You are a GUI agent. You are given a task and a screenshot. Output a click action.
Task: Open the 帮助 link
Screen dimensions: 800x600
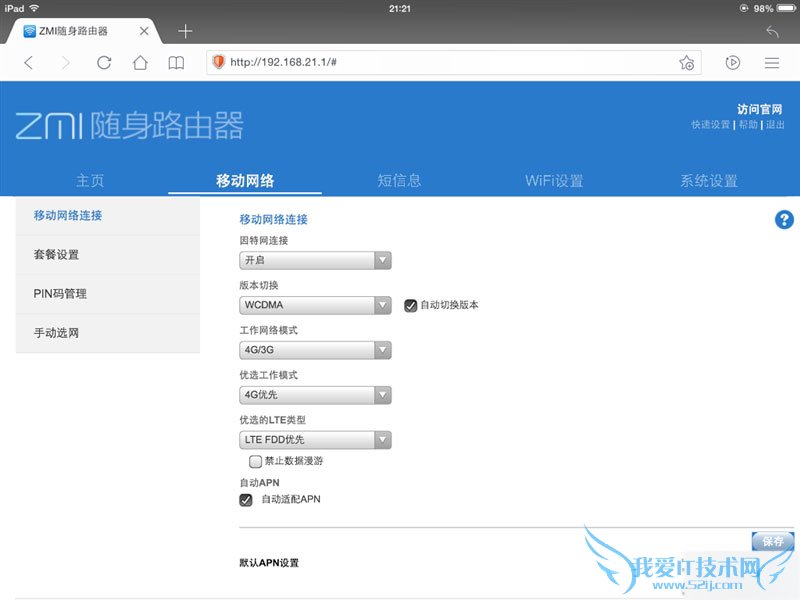pyautogui.click(x=748, y=124)
